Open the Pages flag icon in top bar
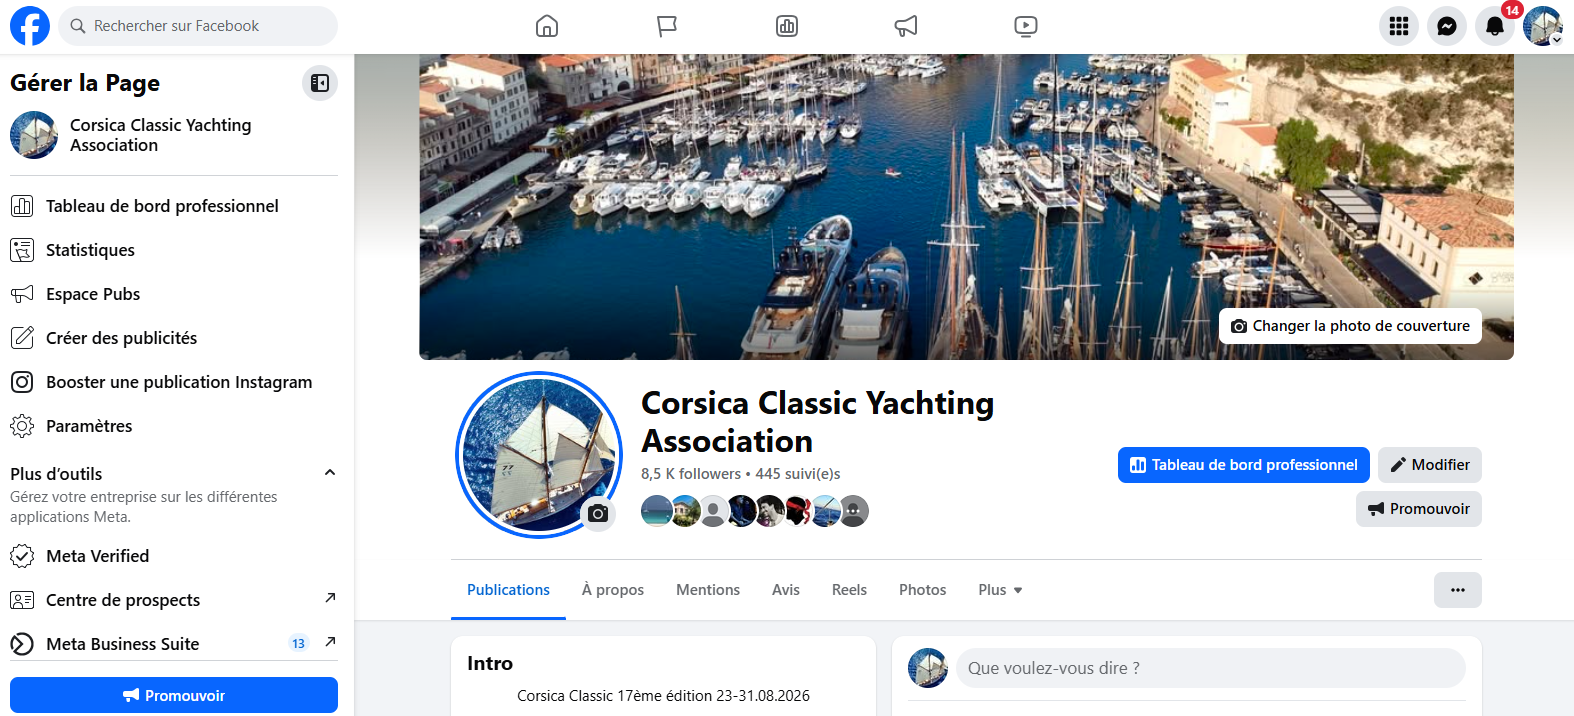Viewport: 1574px width, 716px height. [x=667, y=26]
